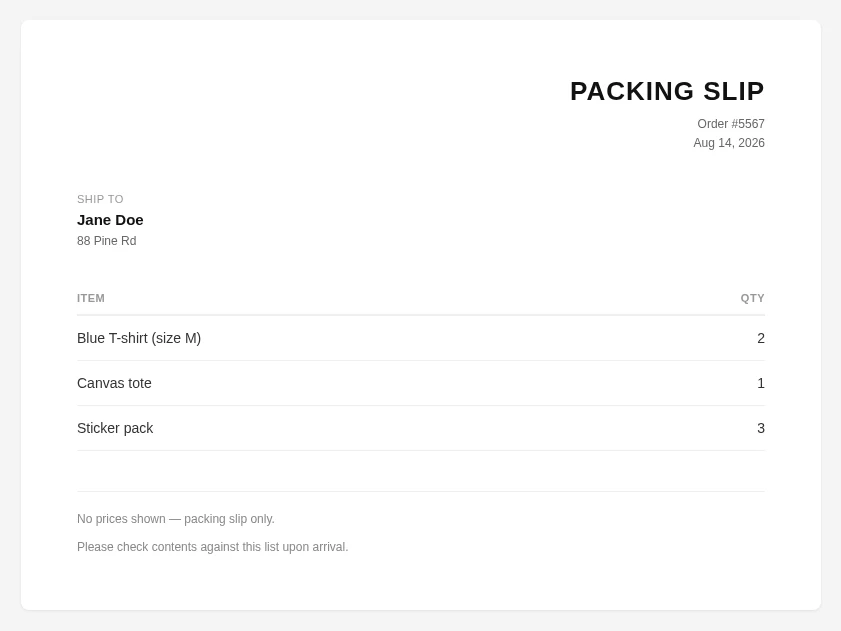
Task: Click the quantity 2 for Blue T-shirt
Action: pos(761,338)
